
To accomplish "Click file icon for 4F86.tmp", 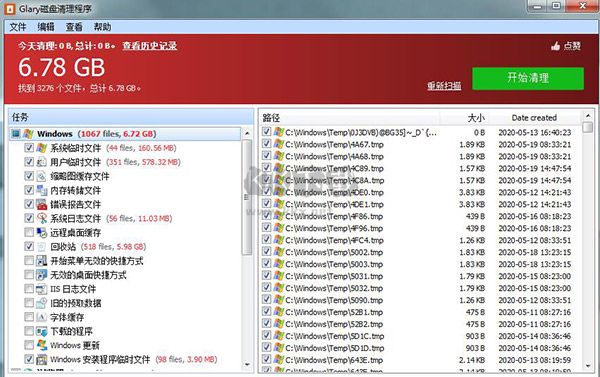I will pos(279,216).
